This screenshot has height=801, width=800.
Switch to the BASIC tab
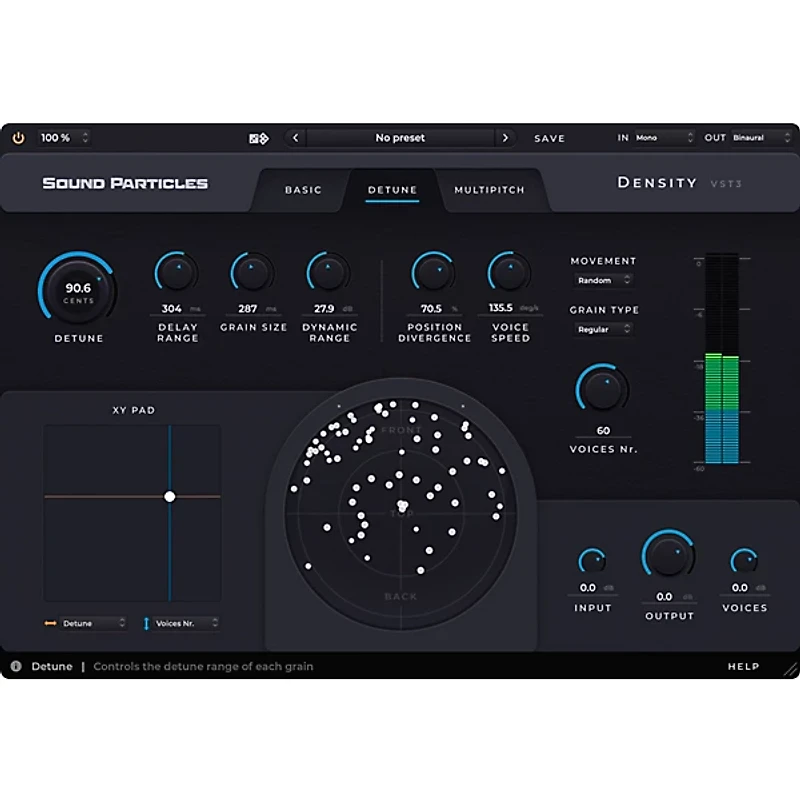pyautogui.click(x=303, y=190)
